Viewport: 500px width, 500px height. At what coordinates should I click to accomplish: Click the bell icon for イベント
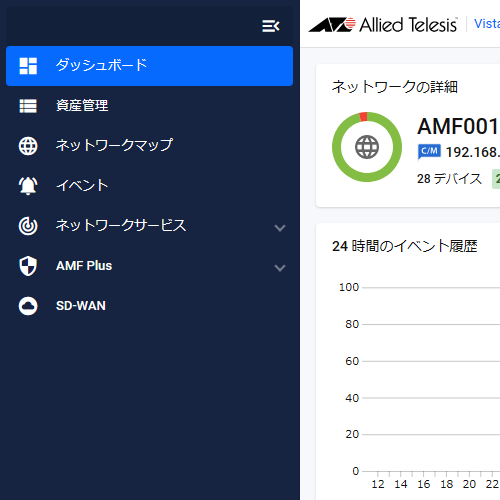click(x=28, y=186)
